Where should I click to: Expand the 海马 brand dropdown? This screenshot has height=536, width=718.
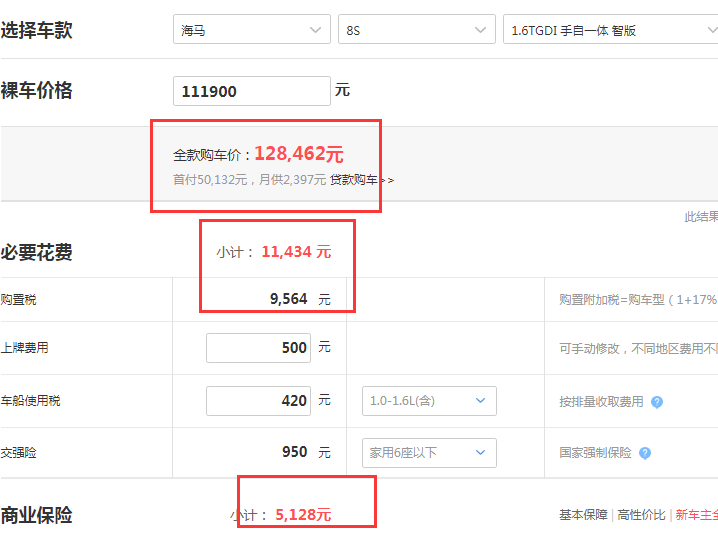(252, 29)
